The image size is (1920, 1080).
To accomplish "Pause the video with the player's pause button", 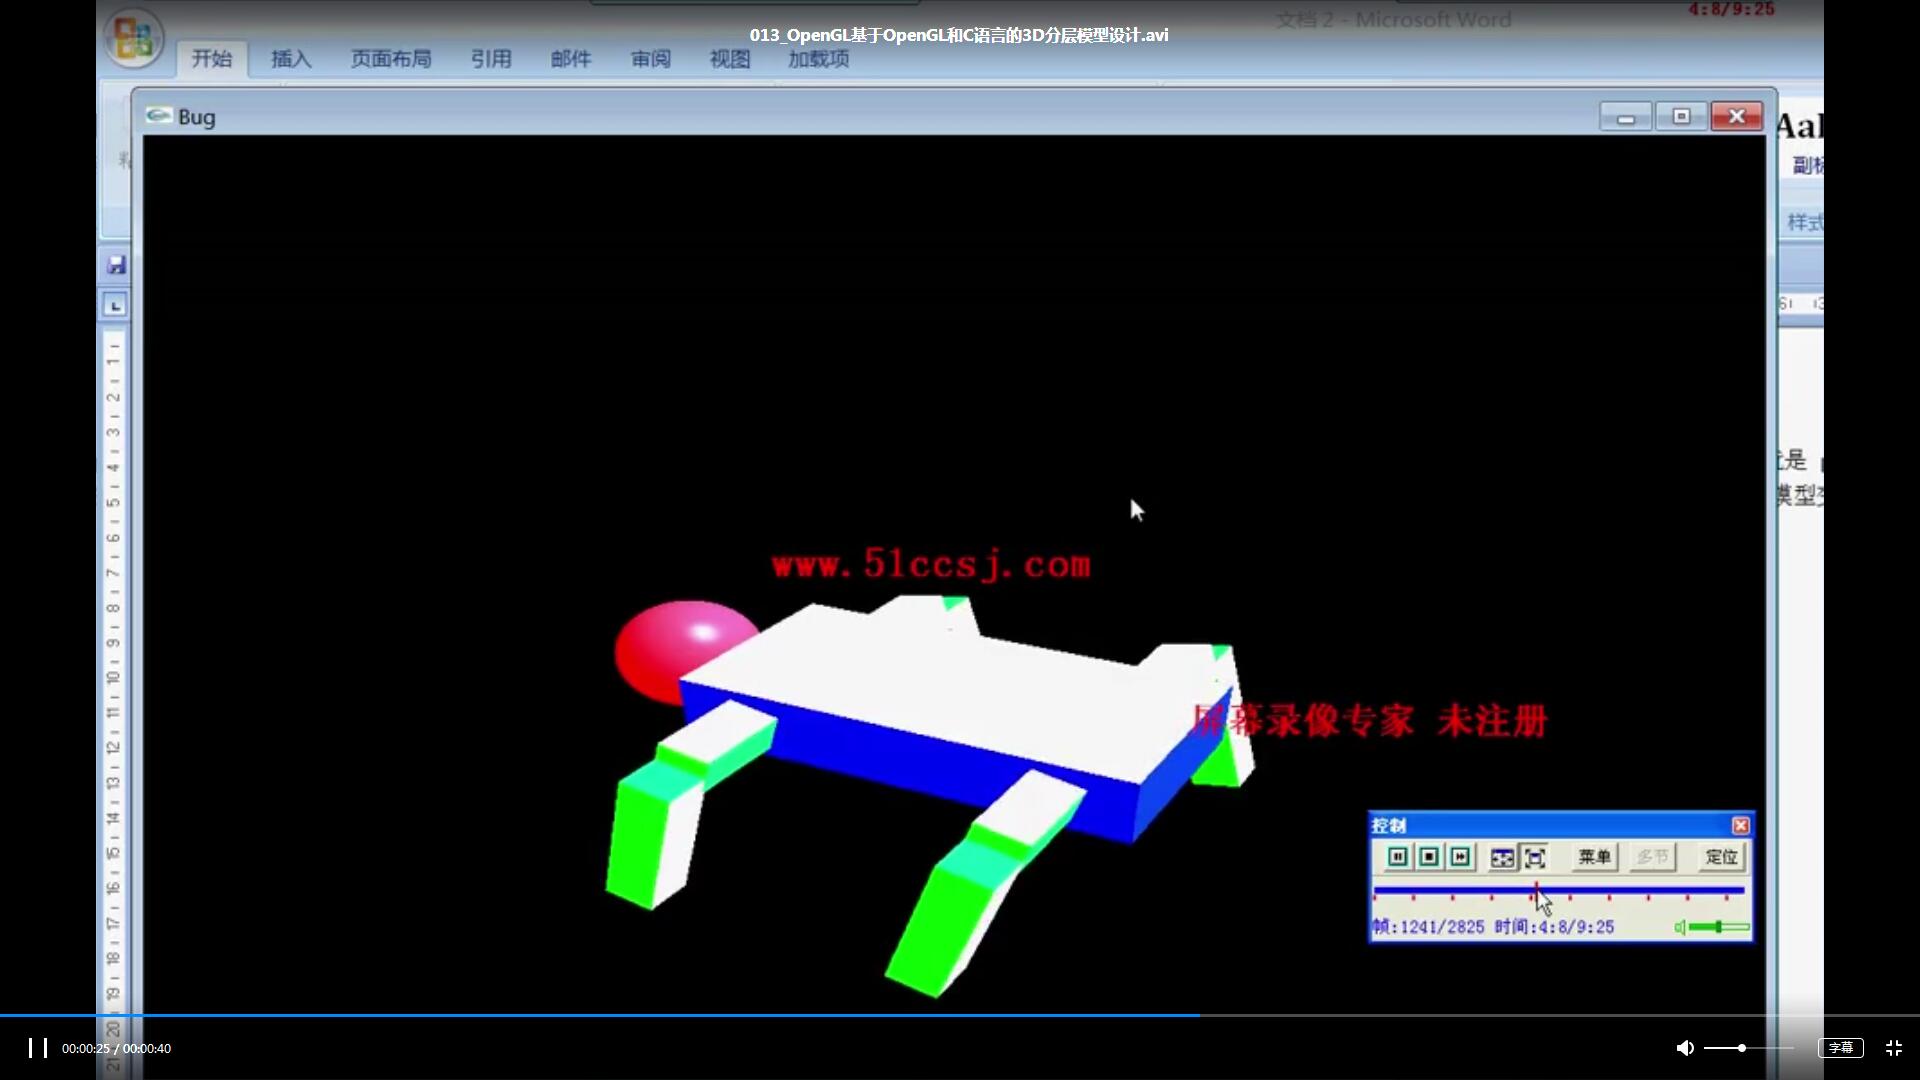I will click(38, 1048).
